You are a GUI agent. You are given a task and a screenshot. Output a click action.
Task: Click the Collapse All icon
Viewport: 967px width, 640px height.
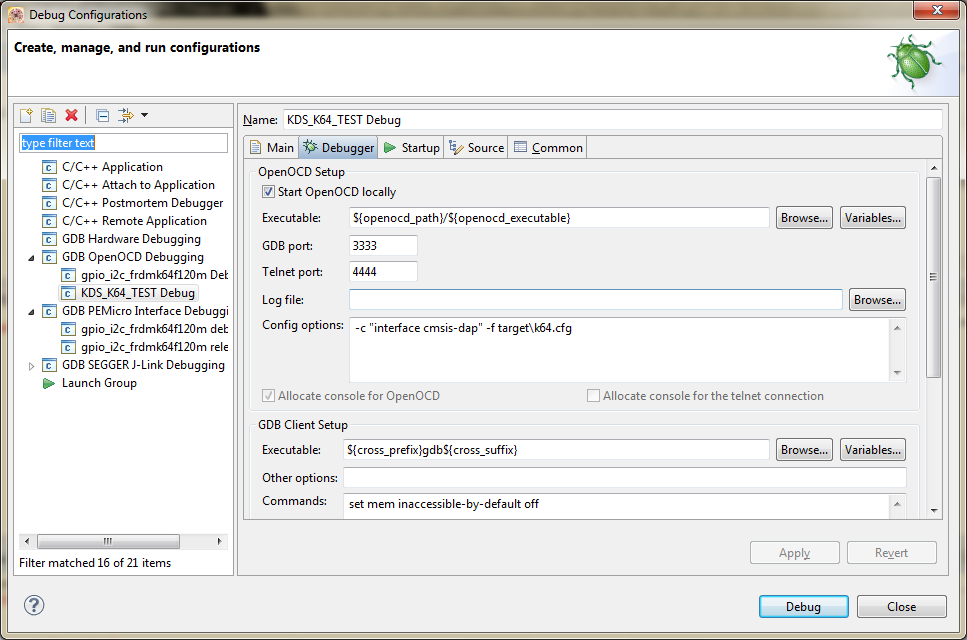pyautogui.click(x=103, y=115)
